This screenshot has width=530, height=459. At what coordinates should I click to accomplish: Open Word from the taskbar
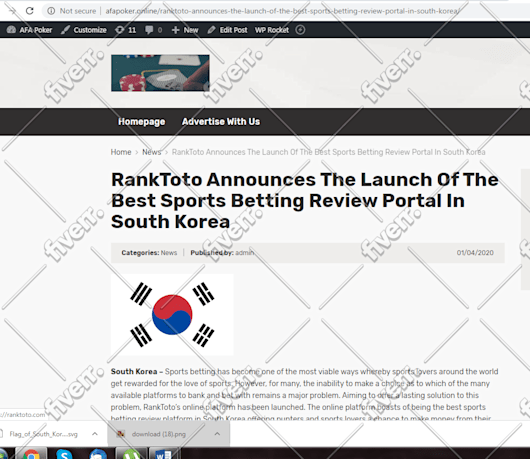pyautogui.click(x=163, y=454)
